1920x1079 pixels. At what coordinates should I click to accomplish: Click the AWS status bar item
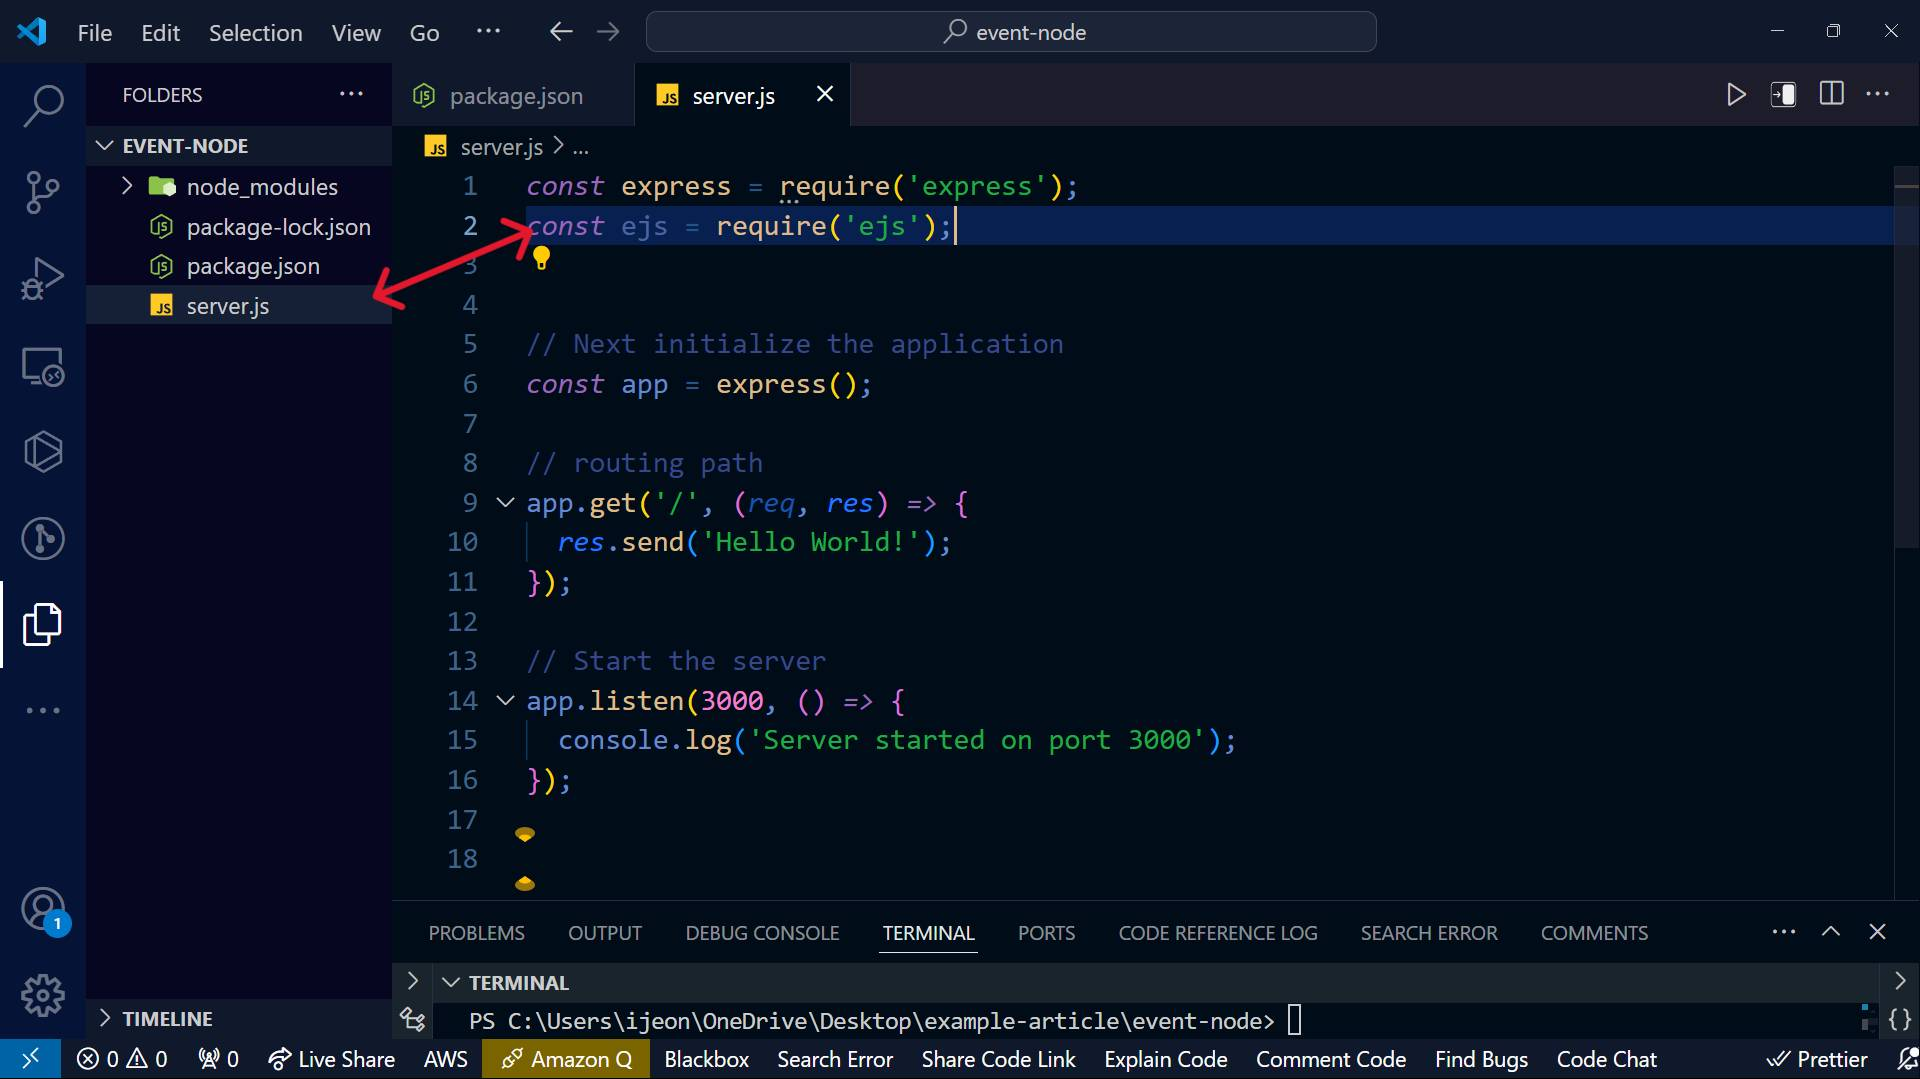pyautogui.click(x=445, y=1059)
